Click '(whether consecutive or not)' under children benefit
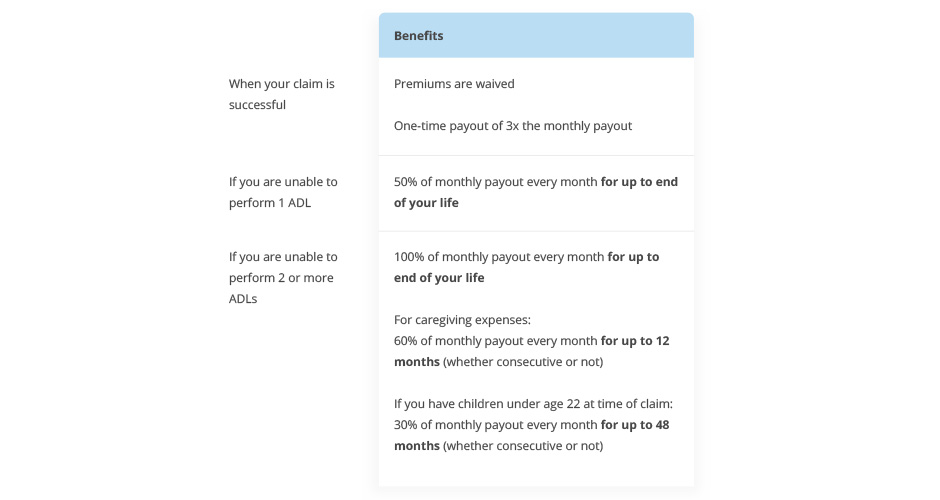940x500 pixels. (x=523, y=445)
